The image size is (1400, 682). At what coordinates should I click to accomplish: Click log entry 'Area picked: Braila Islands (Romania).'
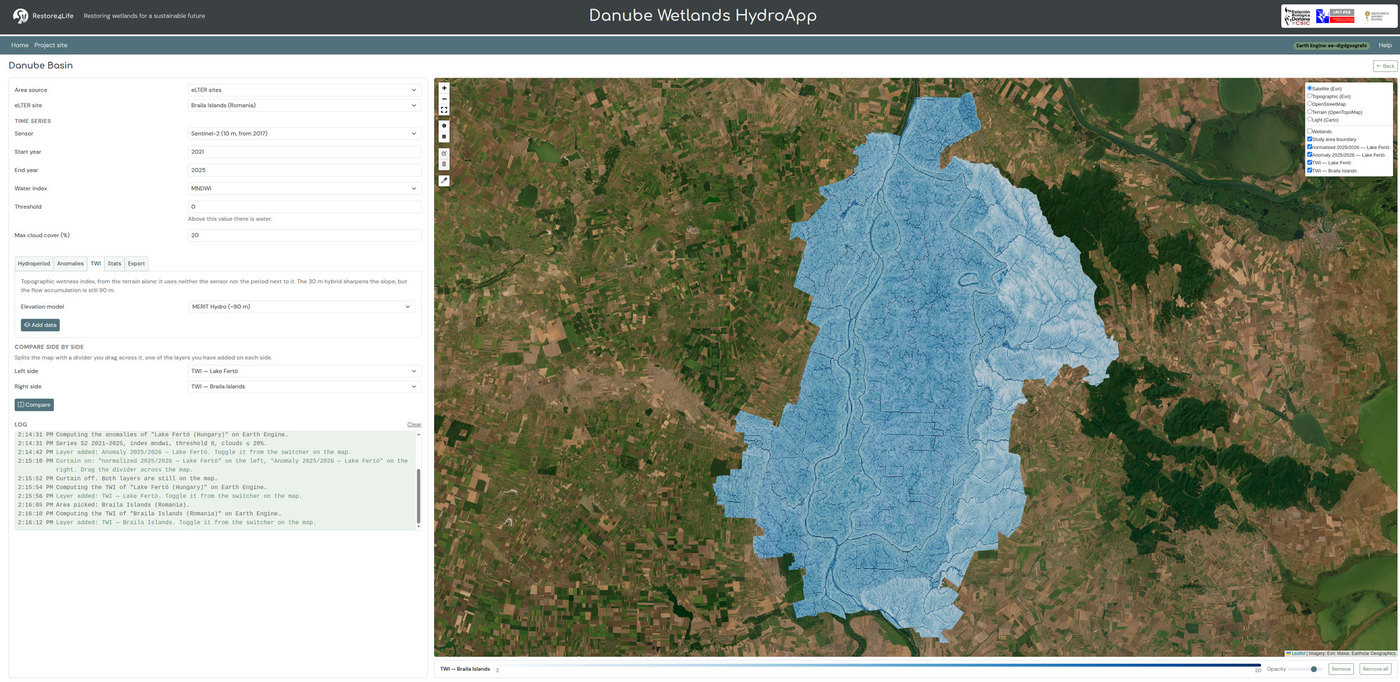click(122, 505)
